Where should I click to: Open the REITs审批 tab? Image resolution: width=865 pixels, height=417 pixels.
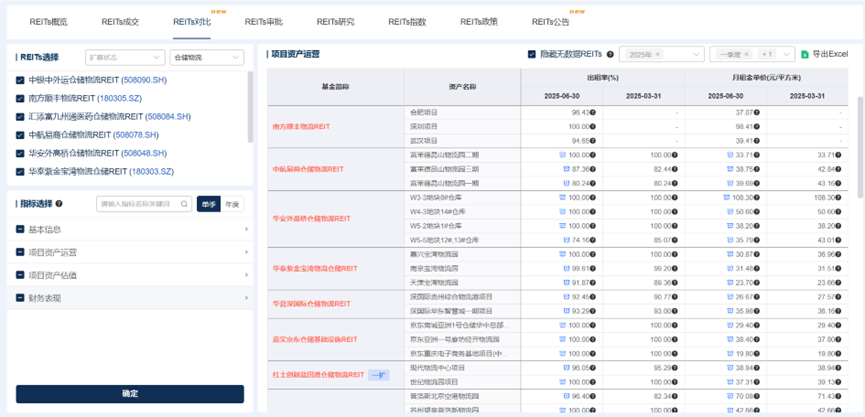tap(264, 22)
